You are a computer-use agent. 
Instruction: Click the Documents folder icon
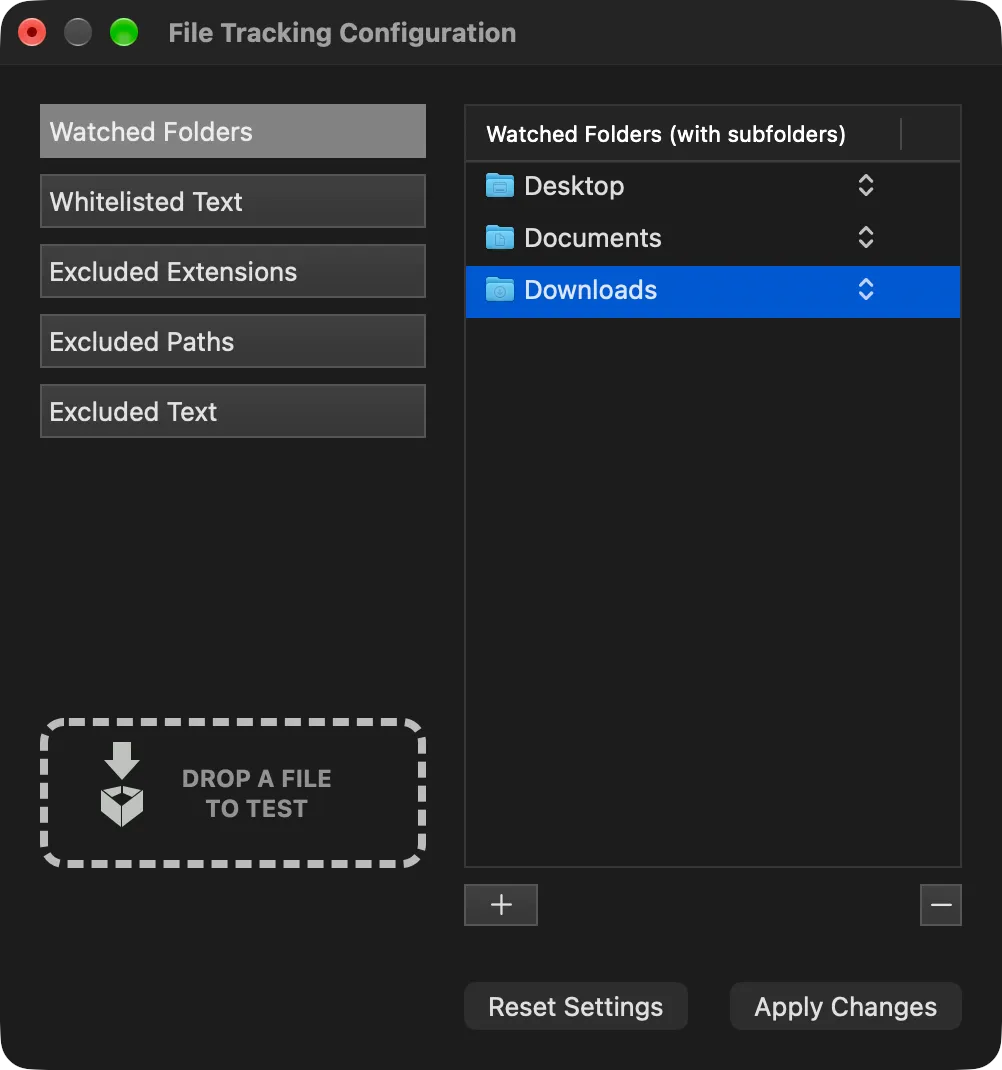[x=500, y=237]
